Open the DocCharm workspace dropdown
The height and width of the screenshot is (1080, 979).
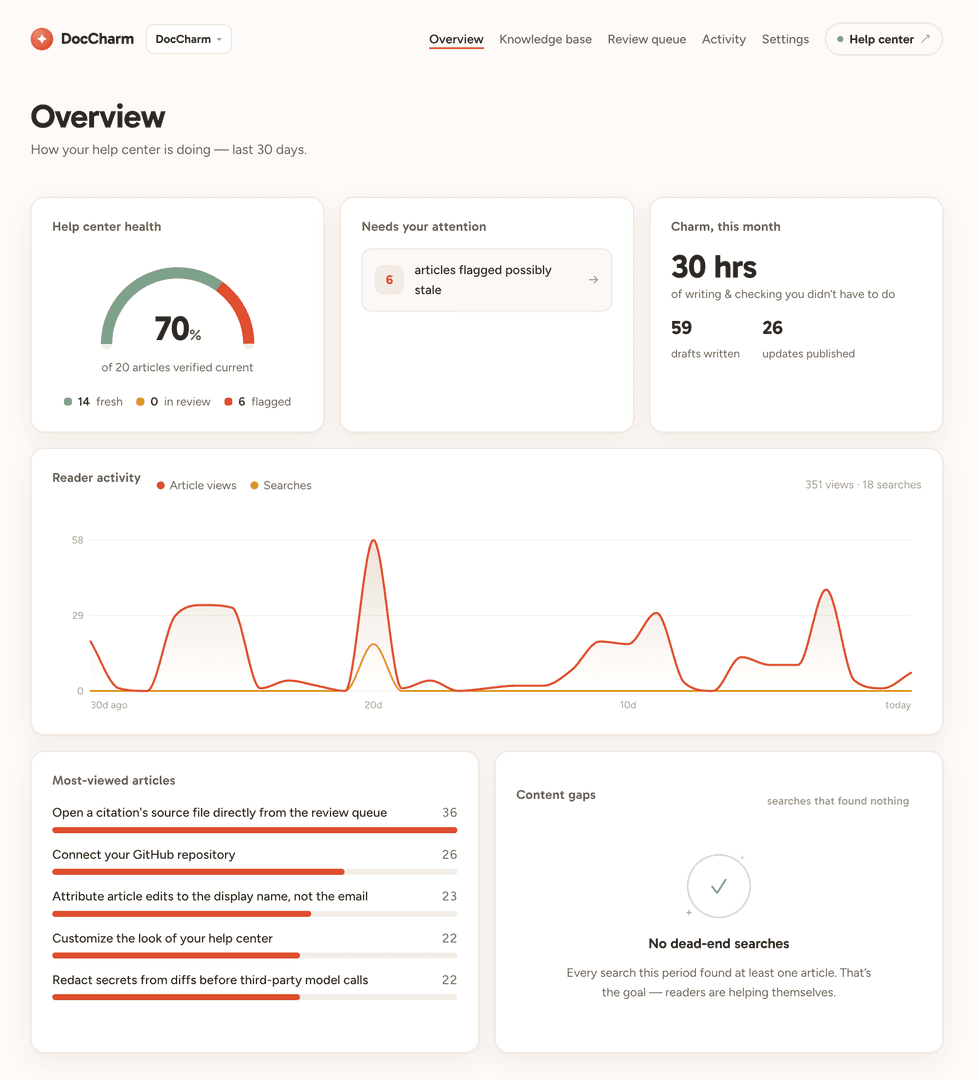[x=189, y=39]
